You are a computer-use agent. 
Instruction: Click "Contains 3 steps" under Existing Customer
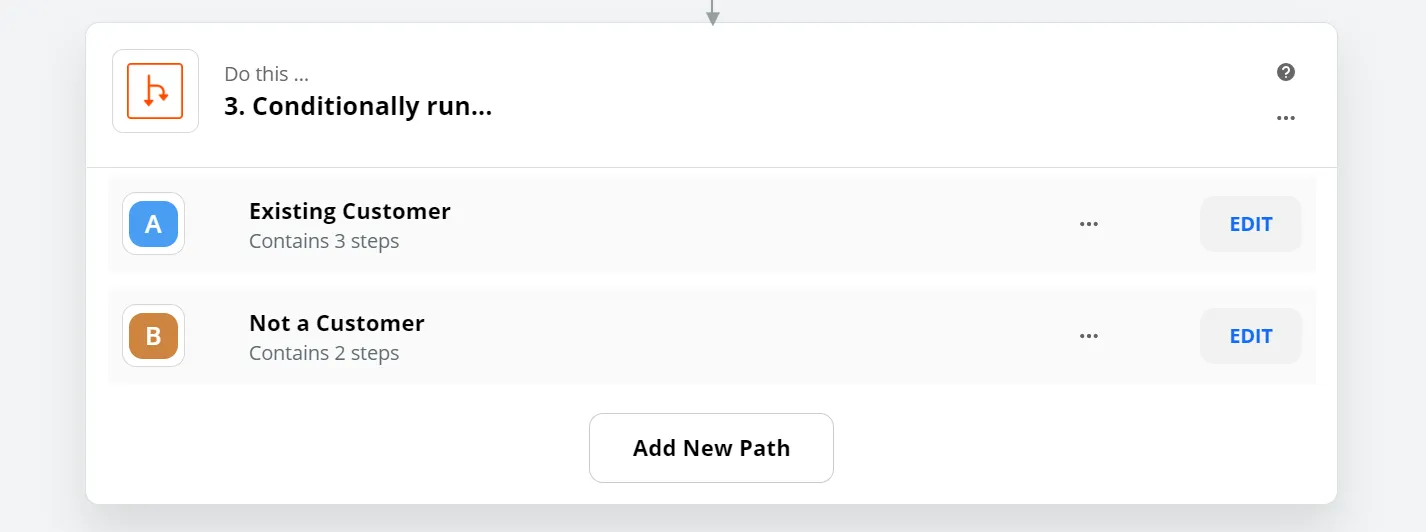[x=323, y=241]
